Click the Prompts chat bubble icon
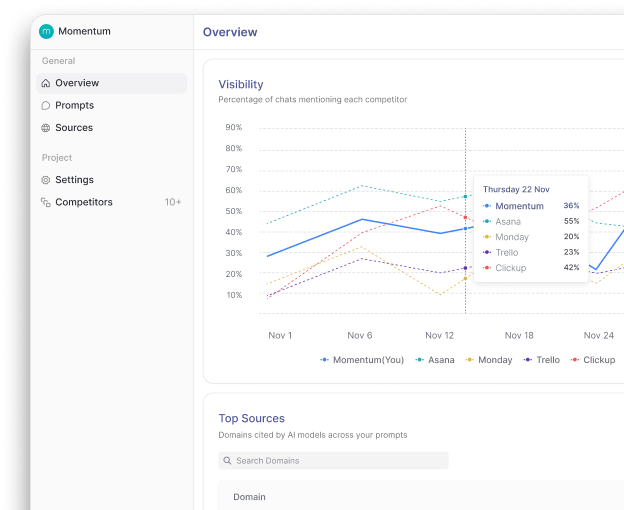This screenshot has height=510, width=624. click(46, 105)
